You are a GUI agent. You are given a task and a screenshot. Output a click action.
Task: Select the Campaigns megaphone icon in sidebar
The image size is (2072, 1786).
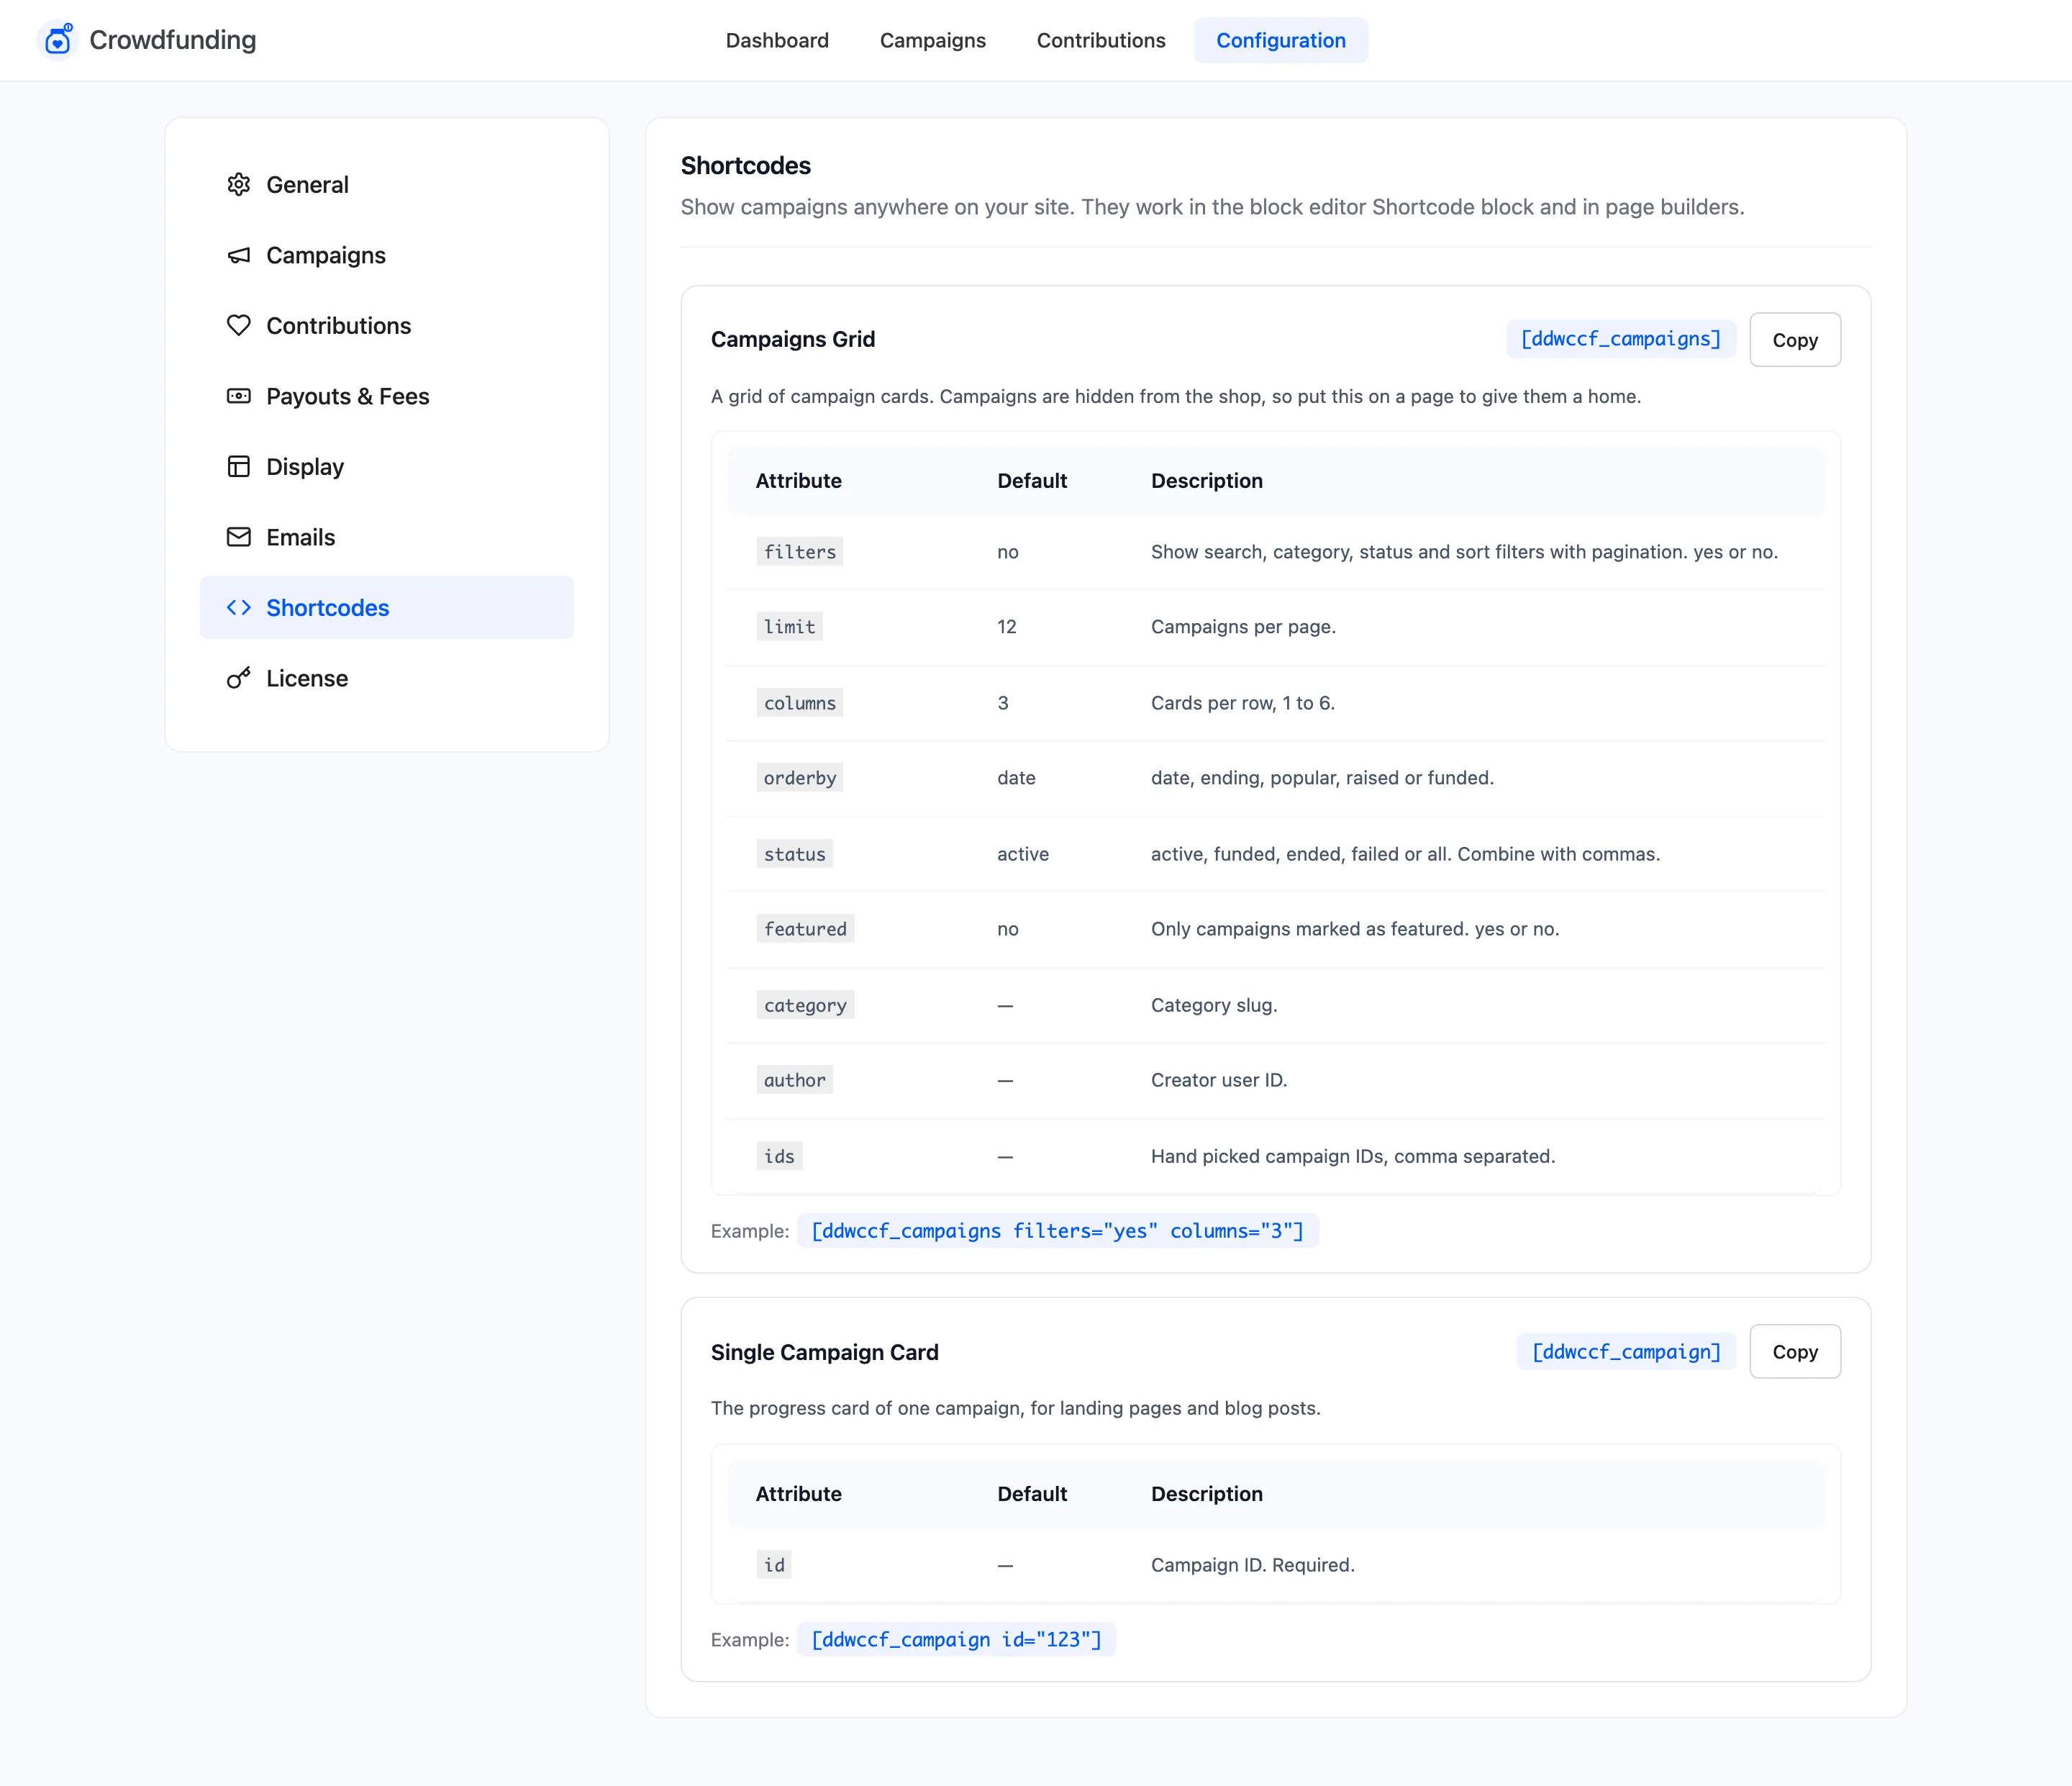(x=238, y=255)
